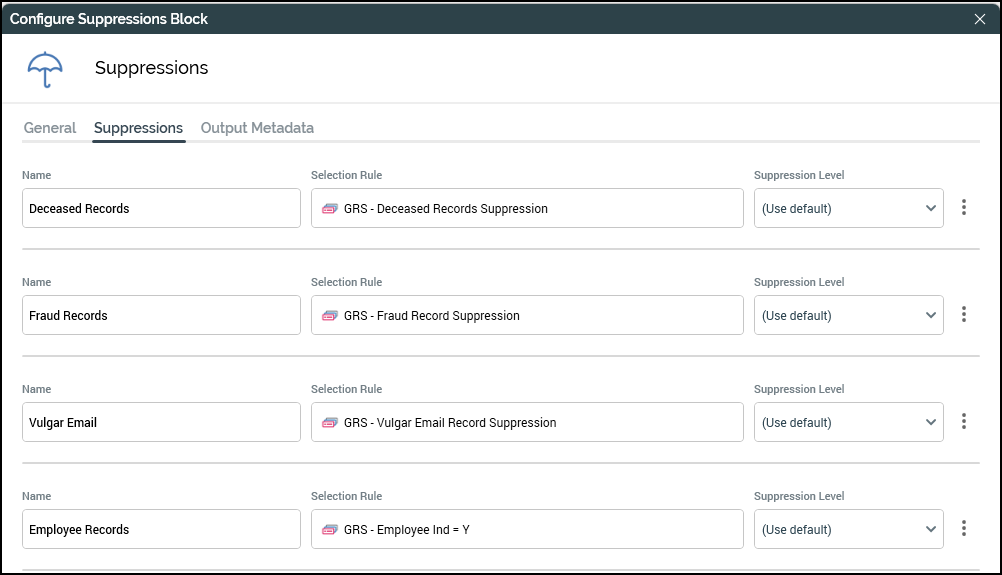Image resolution: width=1002 pixels, height=575 pixels.
Task: Open the options menu for Deceased Records row
Action: 964,208
